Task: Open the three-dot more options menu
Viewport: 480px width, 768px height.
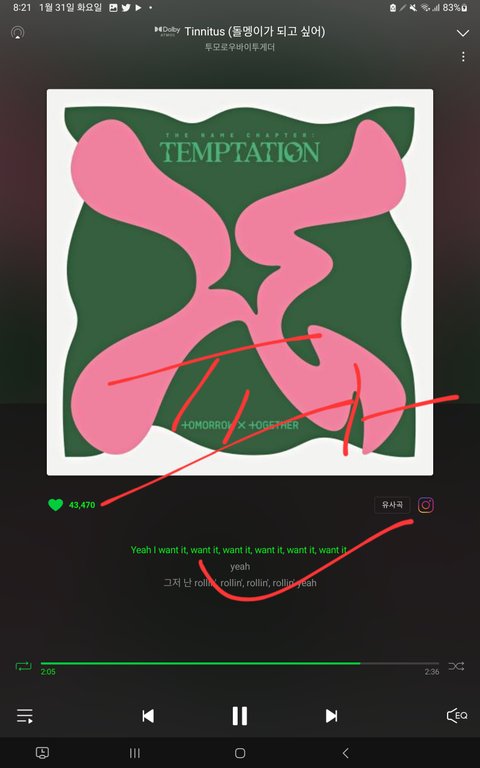Action: point(463,56)
